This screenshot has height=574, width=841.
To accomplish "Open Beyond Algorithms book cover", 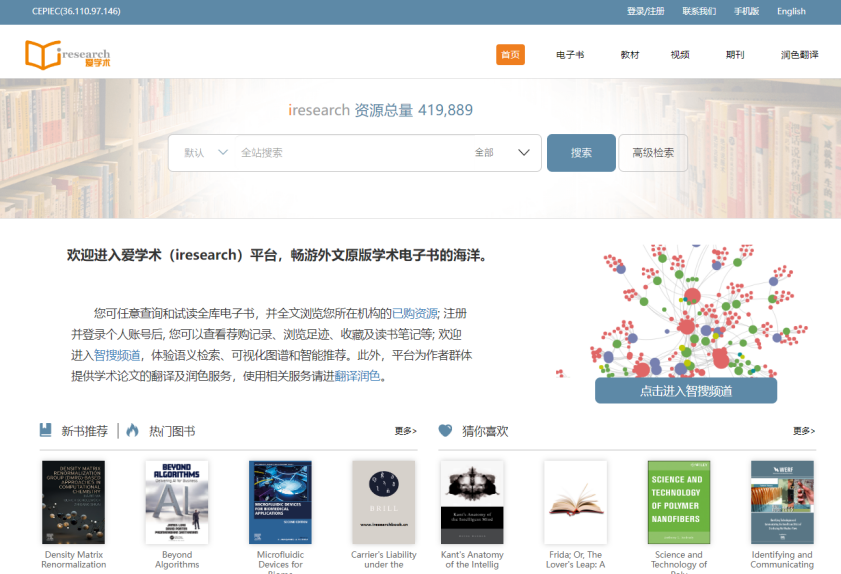I will coord(177,502).
